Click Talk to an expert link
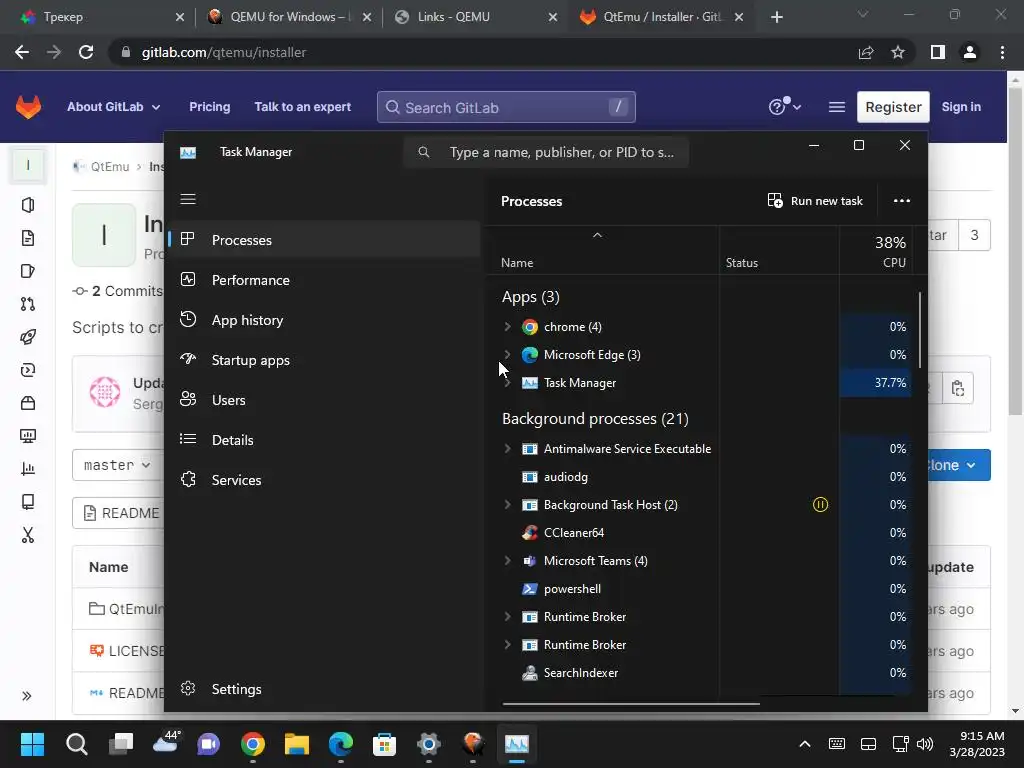 pos(302,107)
